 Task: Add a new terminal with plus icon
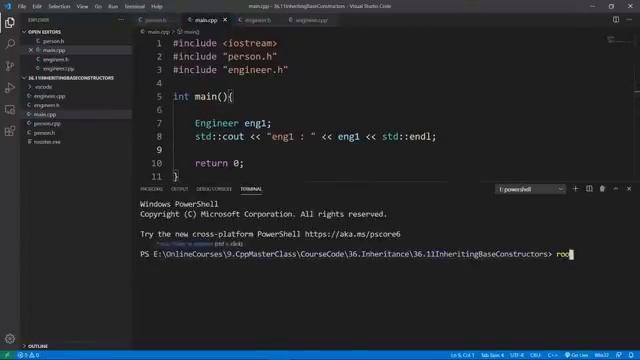576,189
